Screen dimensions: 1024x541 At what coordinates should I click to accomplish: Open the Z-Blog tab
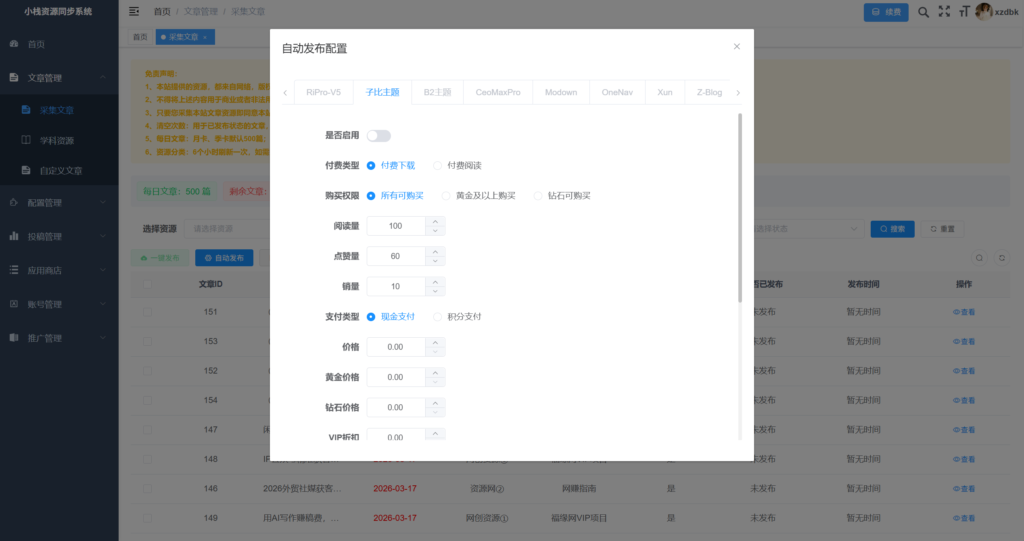click(709, 92)
